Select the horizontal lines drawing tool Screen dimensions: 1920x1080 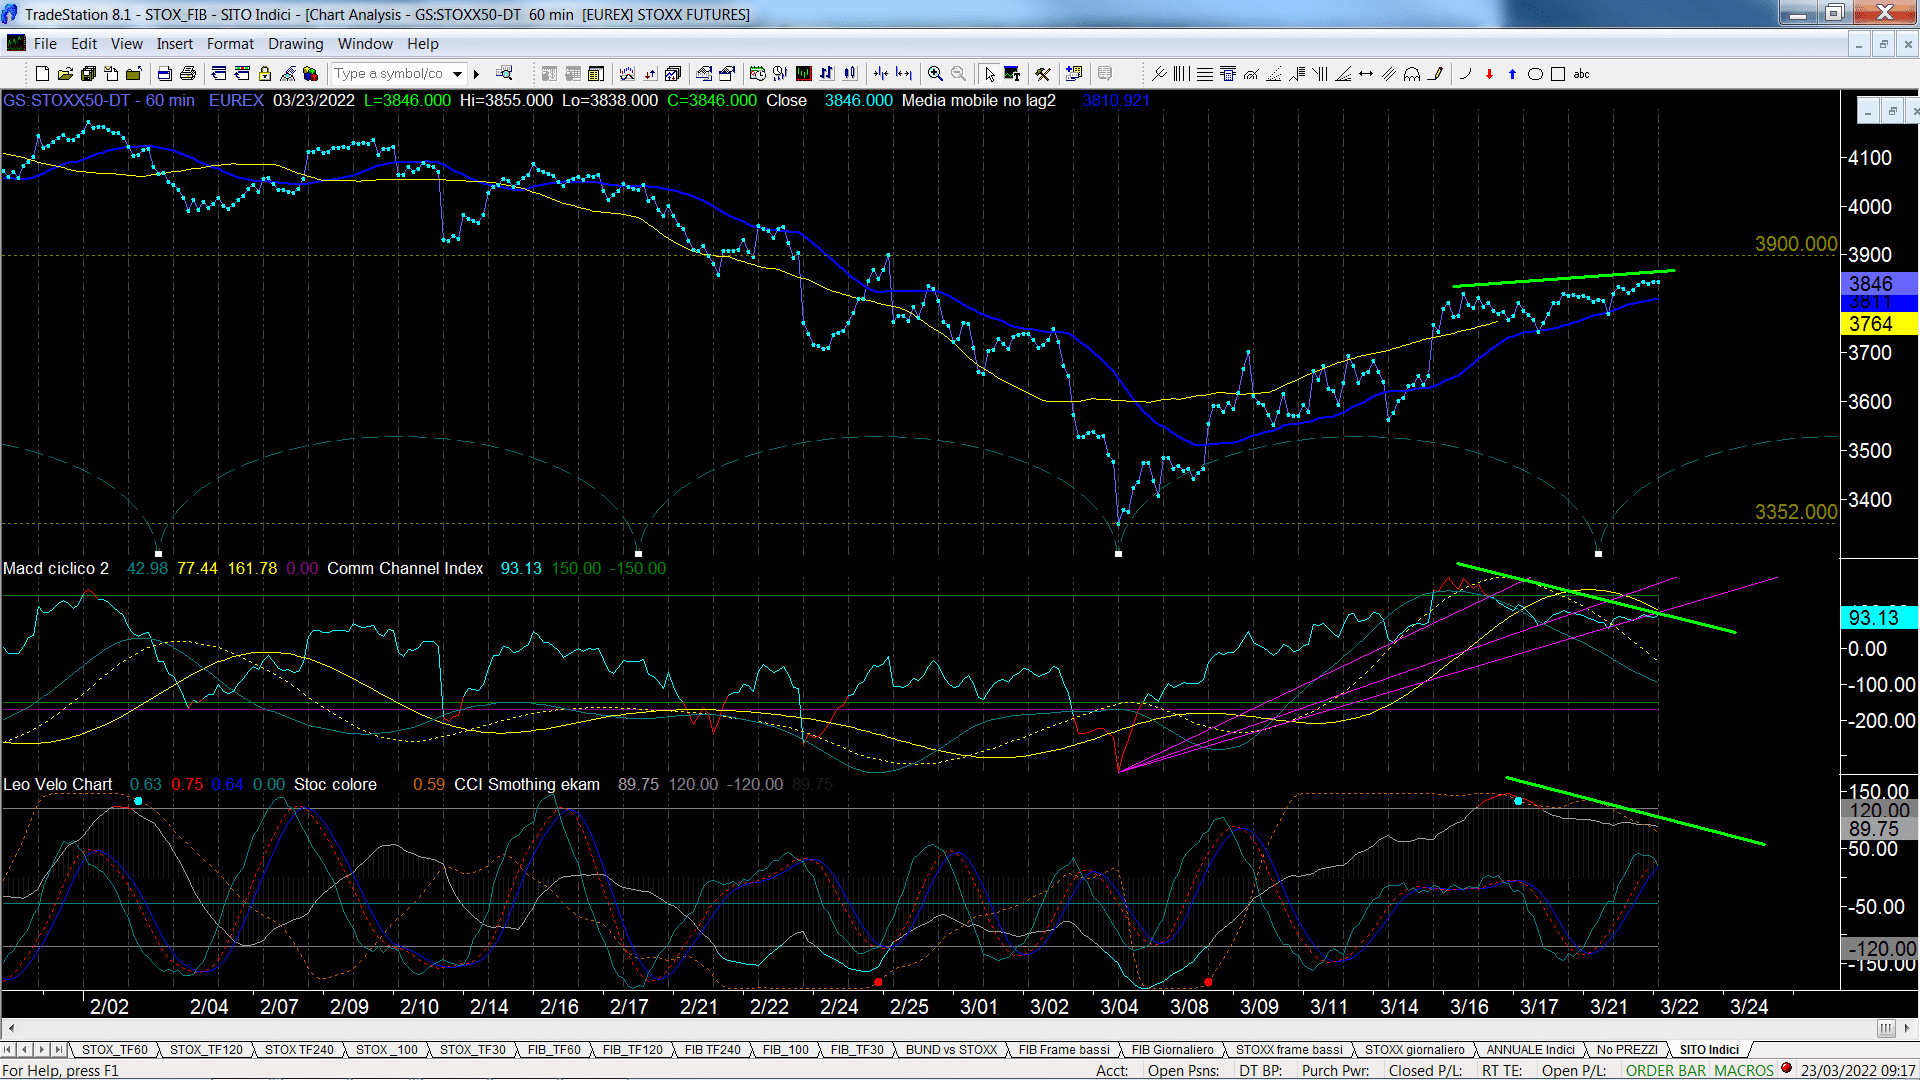pyautogui.click(x=1205, y=74)
